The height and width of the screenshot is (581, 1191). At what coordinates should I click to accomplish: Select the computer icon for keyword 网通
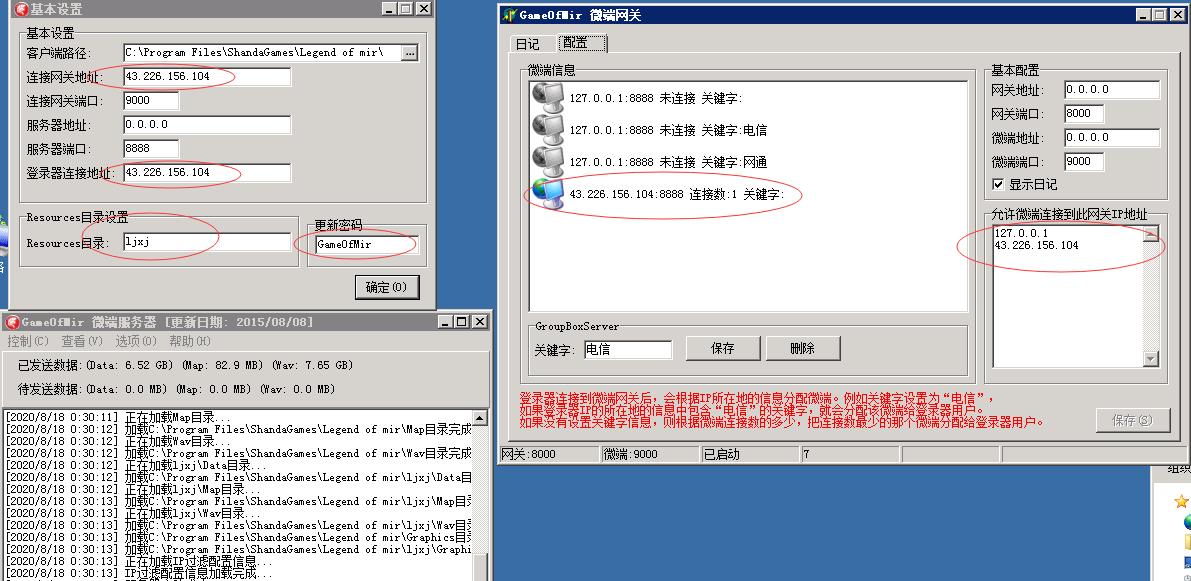[x=548, y=162]
